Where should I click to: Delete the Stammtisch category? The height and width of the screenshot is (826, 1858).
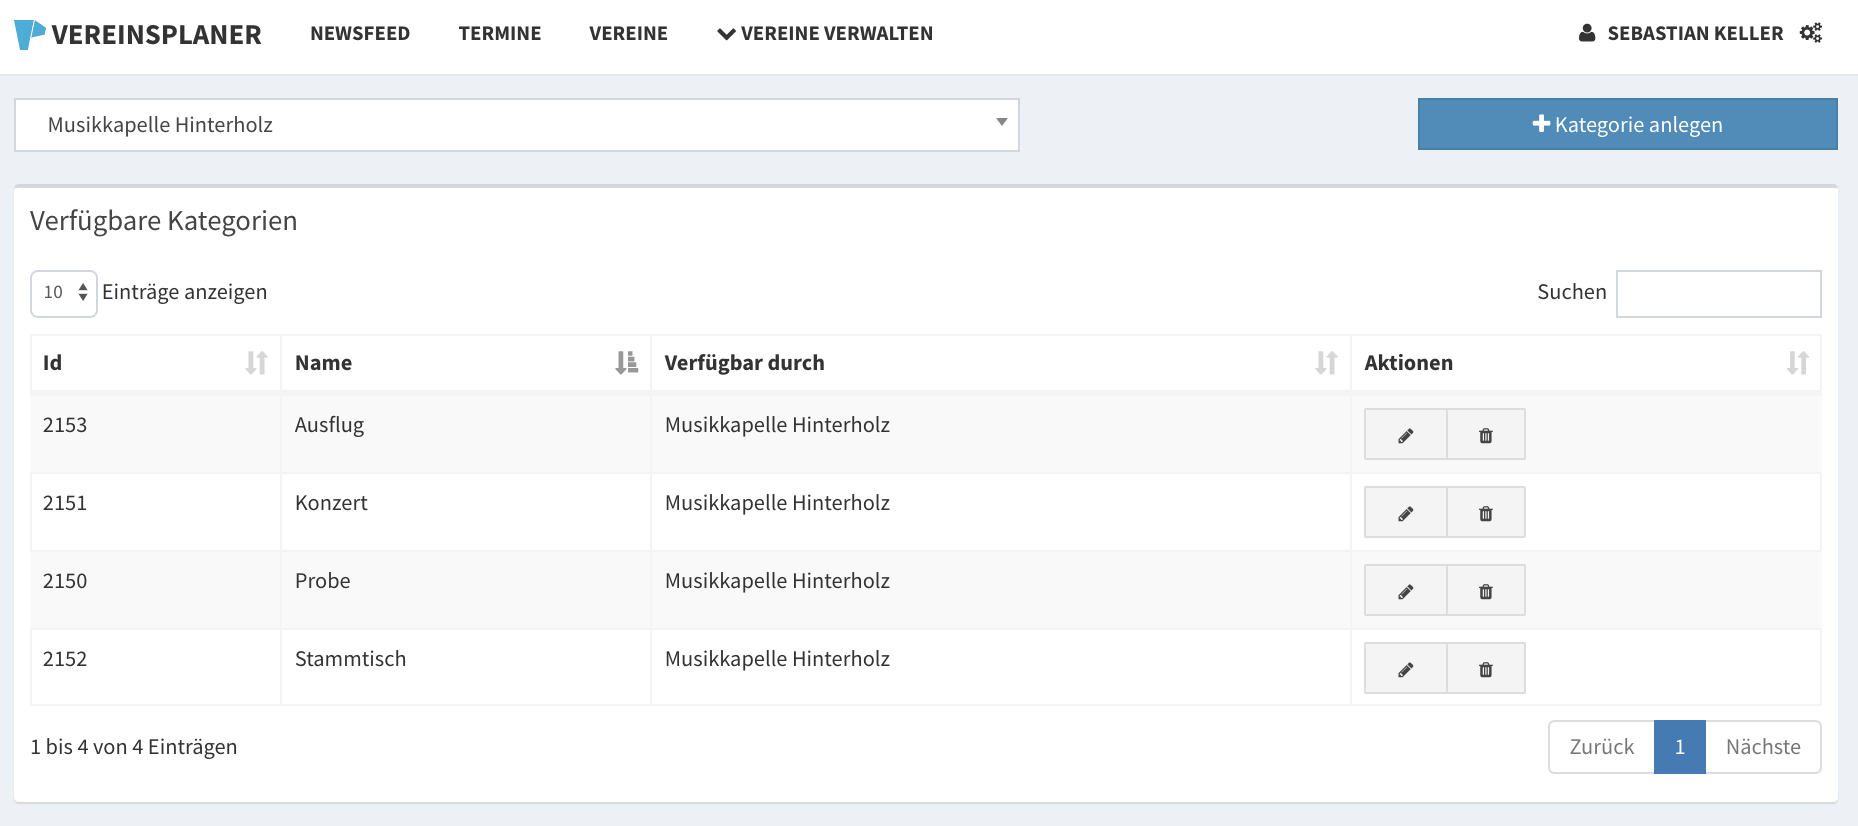(1485, 669)
